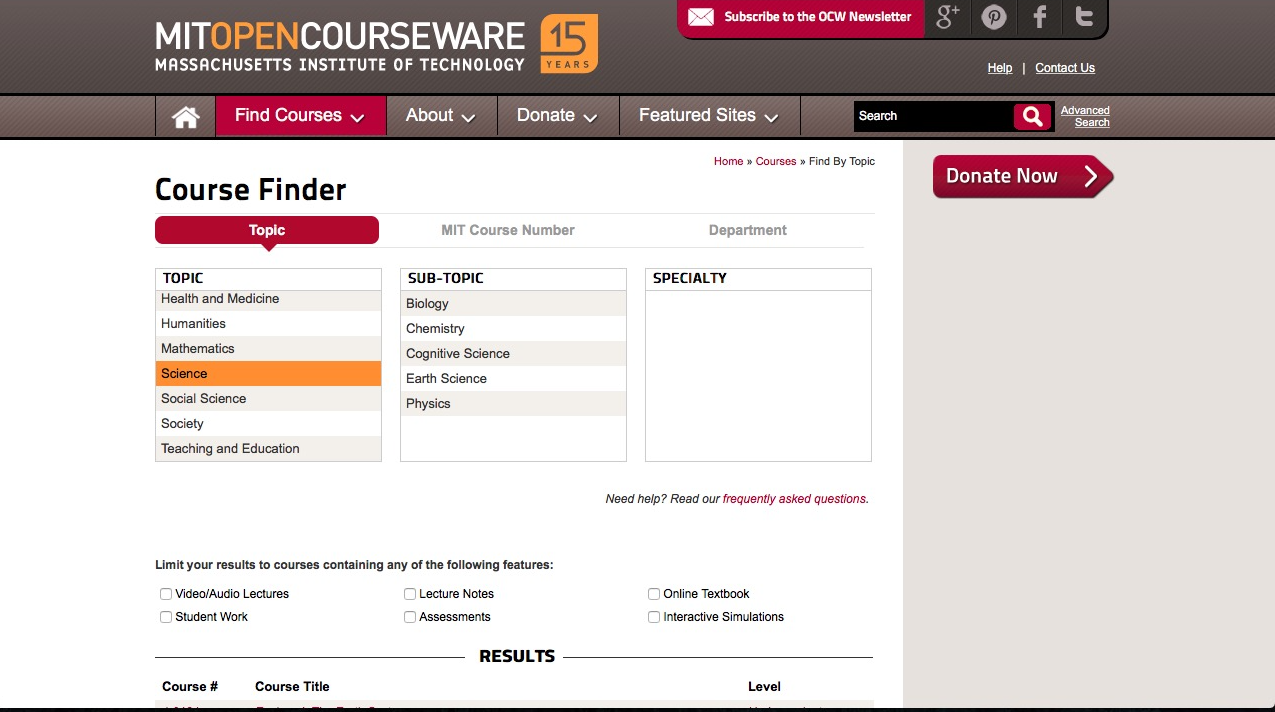Enable the Lecture Notes filter
This screenshot has width=1275, height=712.
pos(410,594)
